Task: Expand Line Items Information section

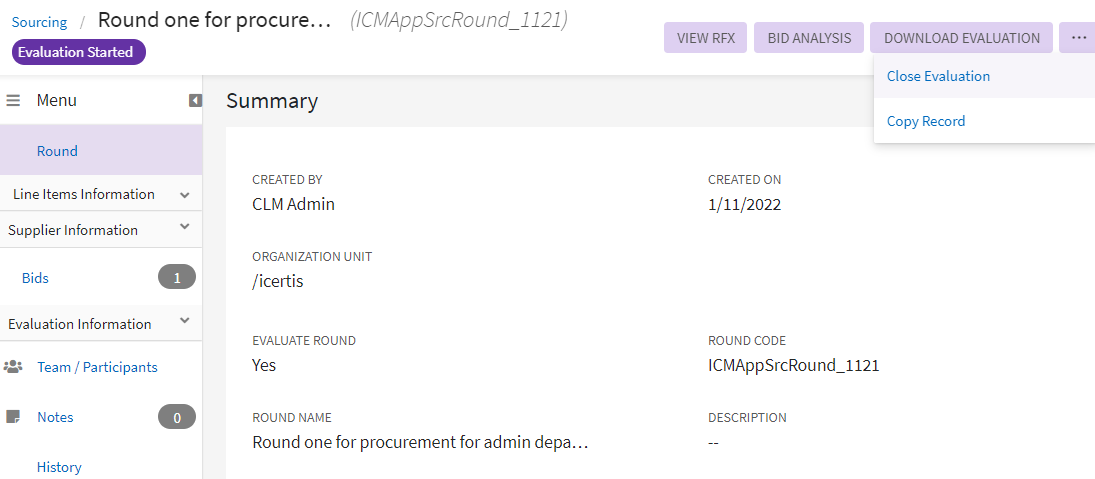Action: pos(184,195)
